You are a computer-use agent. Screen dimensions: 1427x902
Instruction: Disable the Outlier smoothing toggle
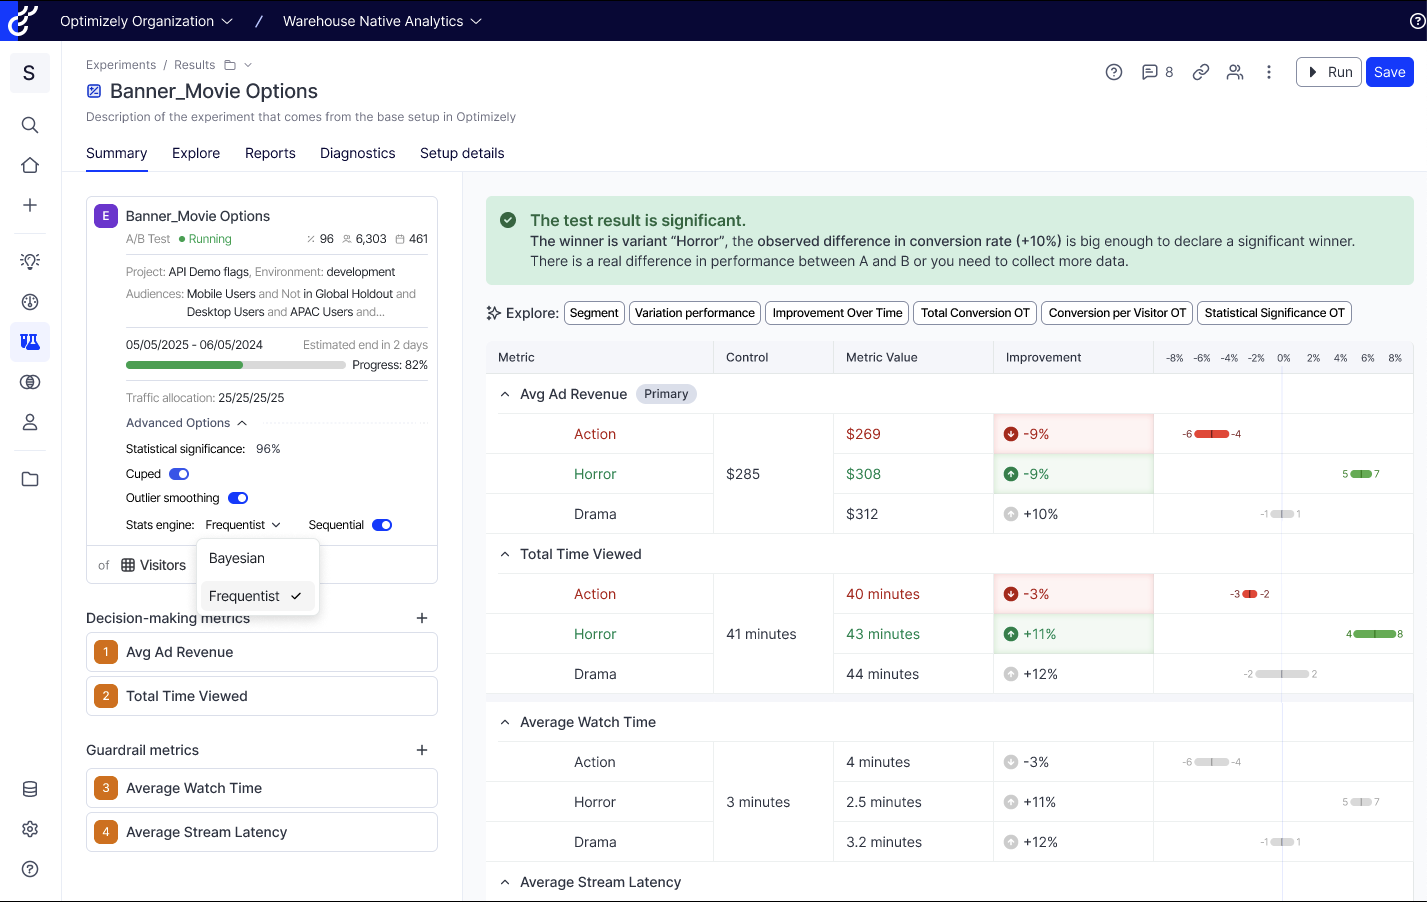tap(238, 498)
